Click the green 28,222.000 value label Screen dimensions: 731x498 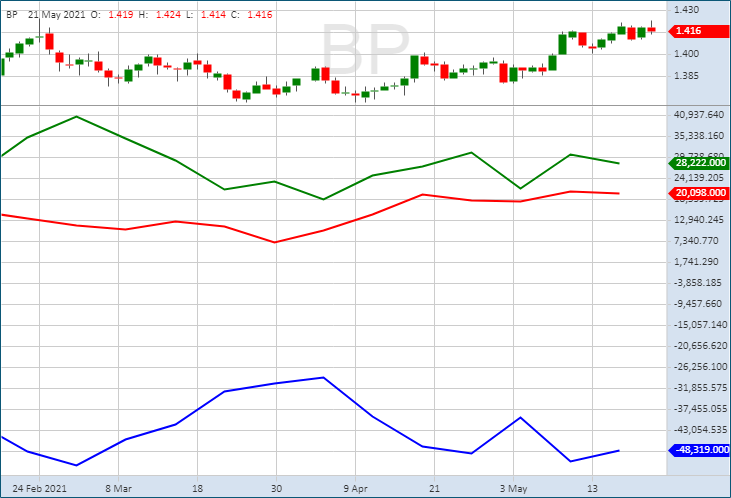coord(698,163)
